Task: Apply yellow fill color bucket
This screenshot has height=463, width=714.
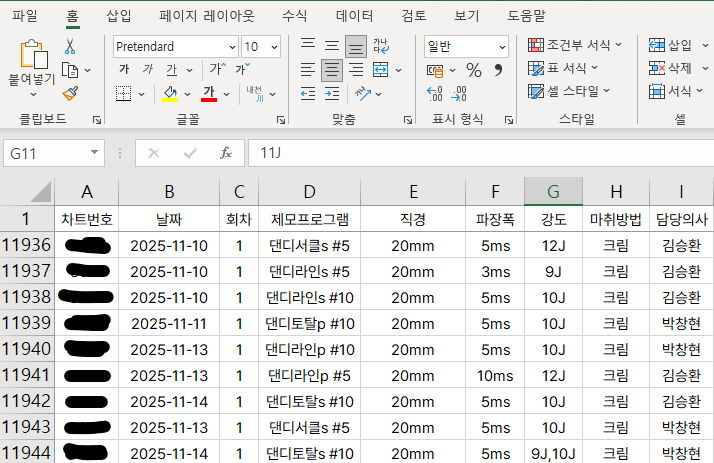Action: coord(170,94)
